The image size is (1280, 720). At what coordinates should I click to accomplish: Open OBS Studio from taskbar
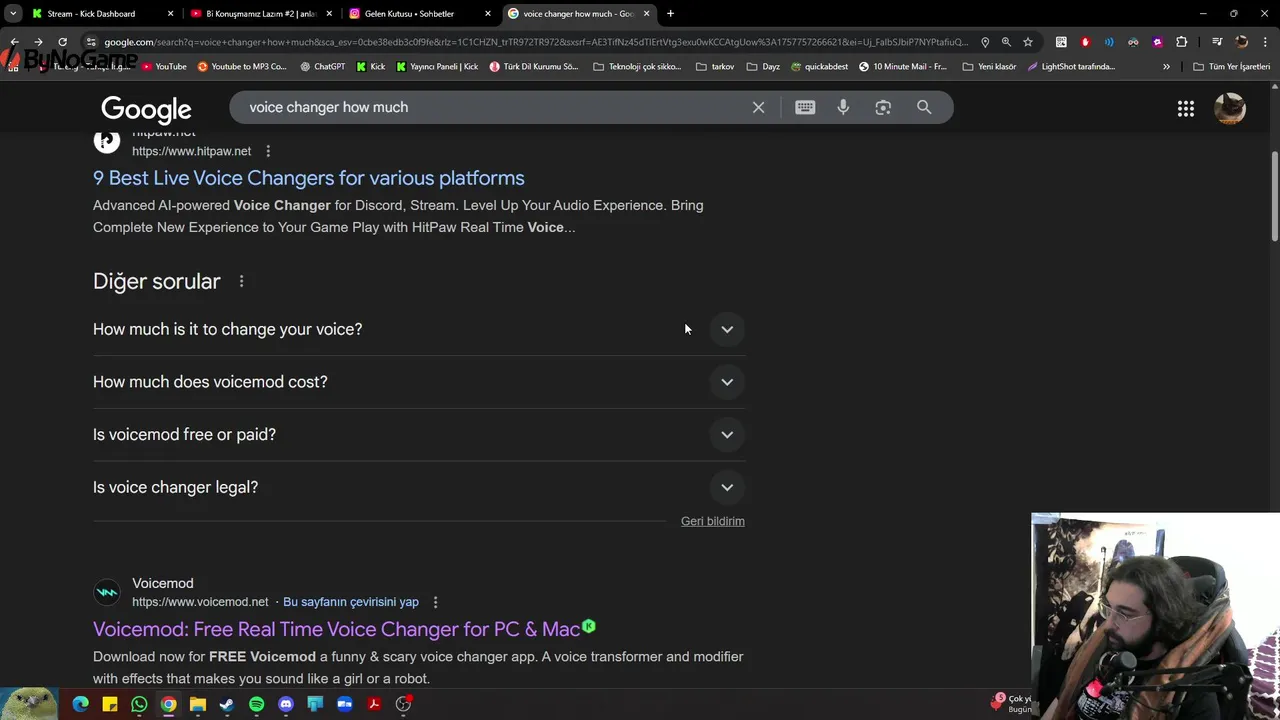[x=403, y=704]
